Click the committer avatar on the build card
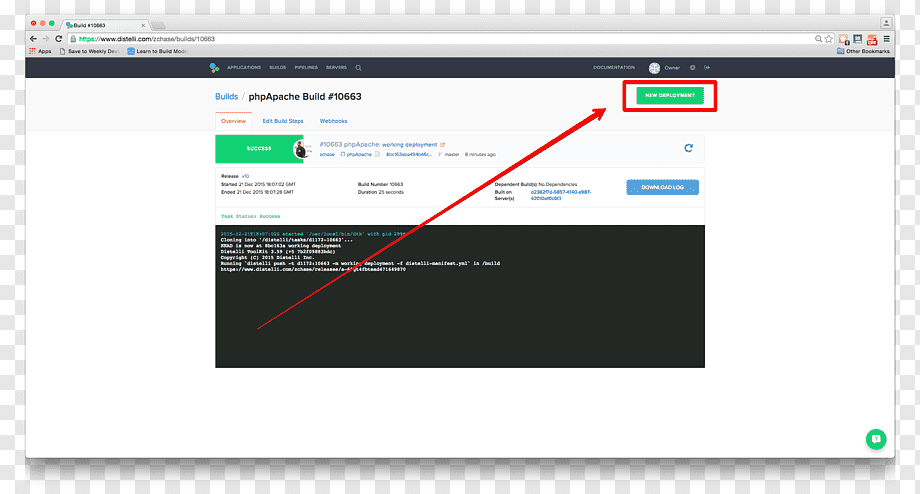 302,149
